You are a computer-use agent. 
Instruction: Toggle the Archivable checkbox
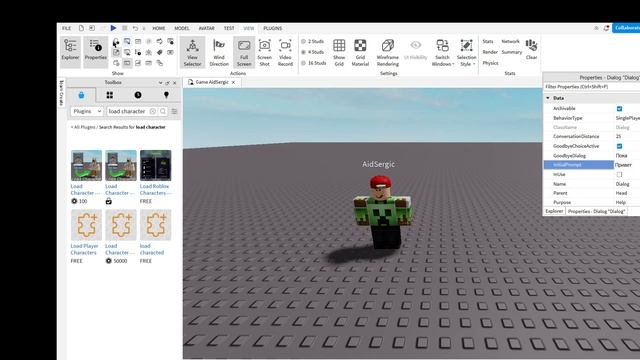(619, 109)
